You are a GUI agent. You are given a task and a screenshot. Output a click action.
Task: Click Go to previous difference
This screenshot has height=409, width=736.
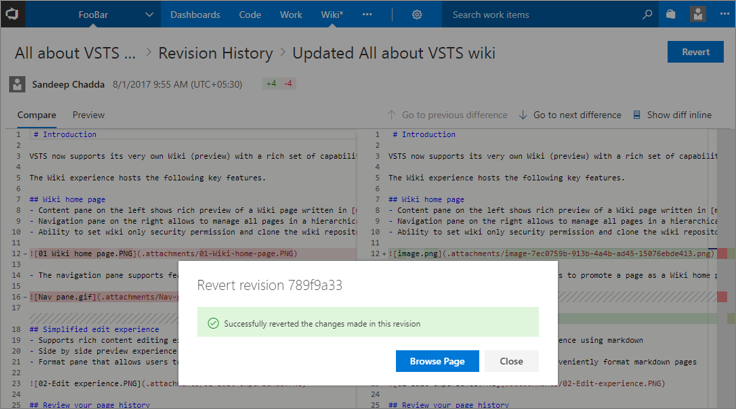click(x=447, y=115)
